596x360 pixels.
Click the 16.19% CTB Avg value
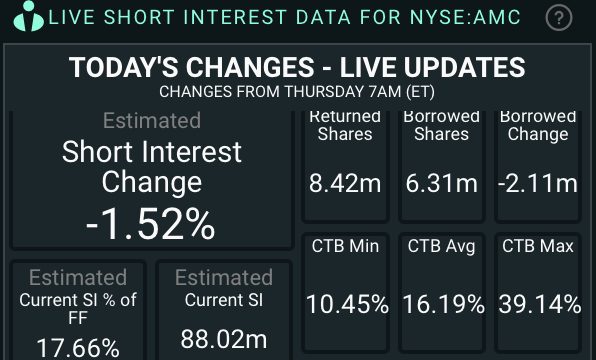[443, 304]
